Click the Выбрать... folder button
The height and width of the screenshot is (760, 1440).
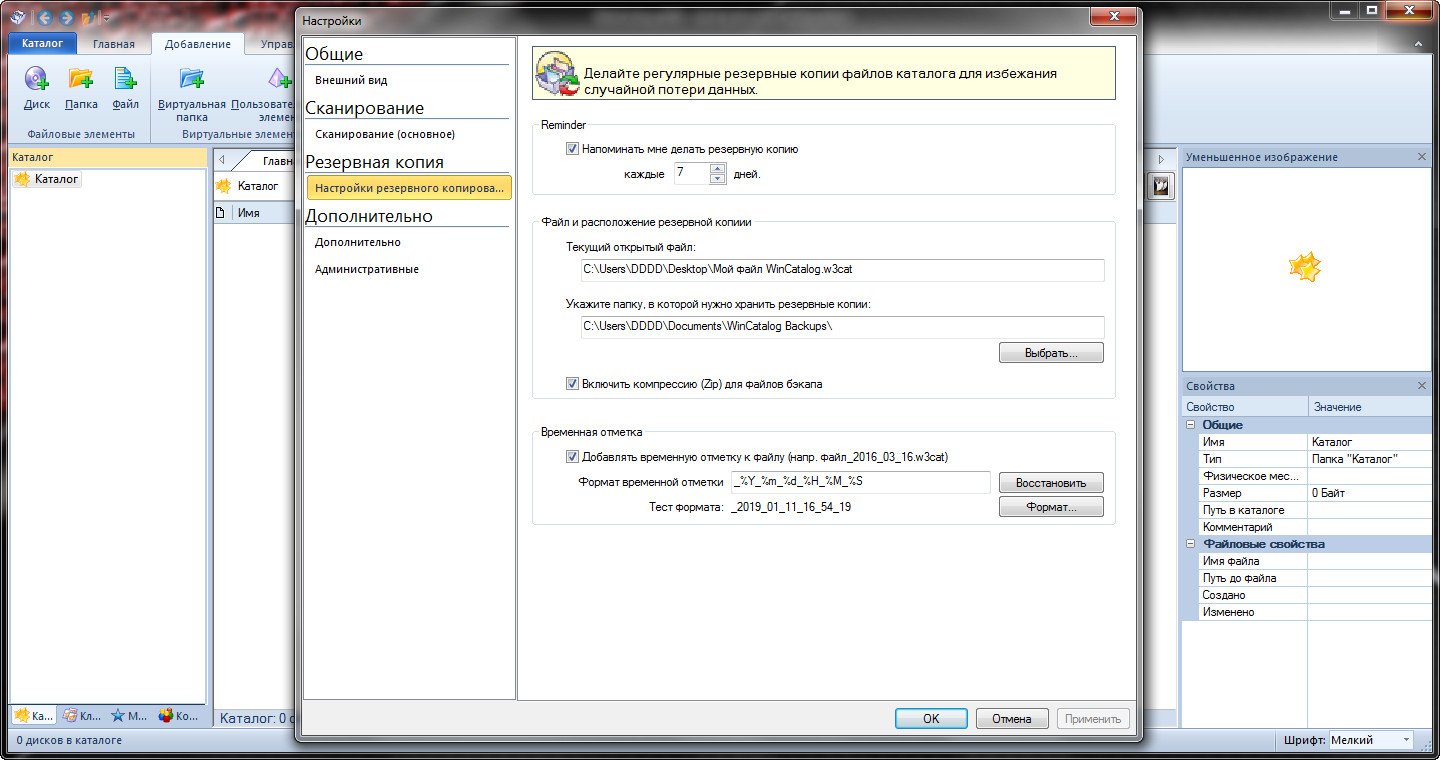[x=1050, y=353]
